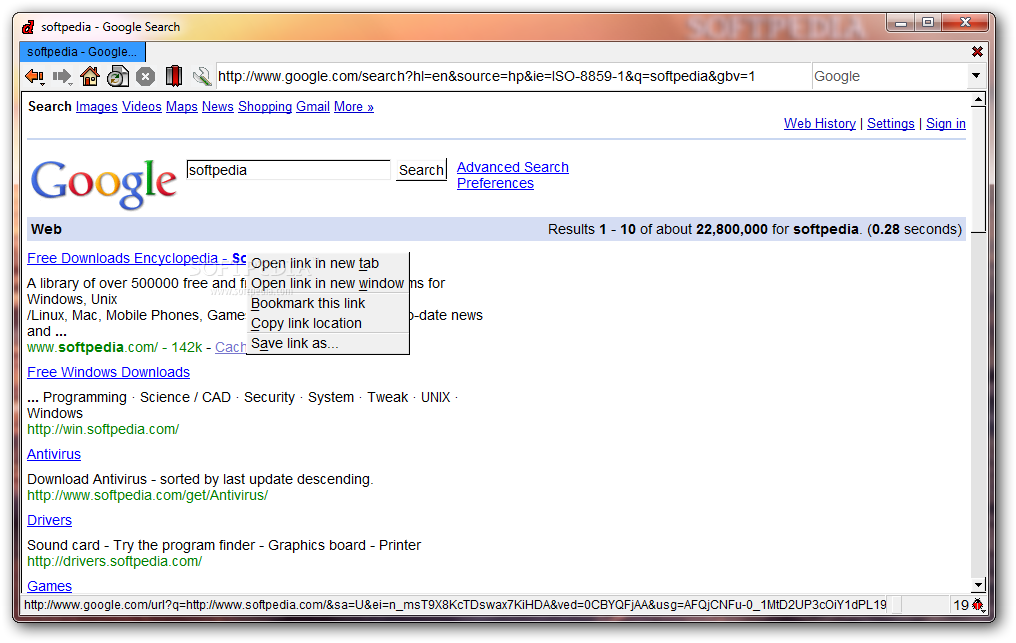
Task: Stop loading the page
Action: click(x=146, y=76)
